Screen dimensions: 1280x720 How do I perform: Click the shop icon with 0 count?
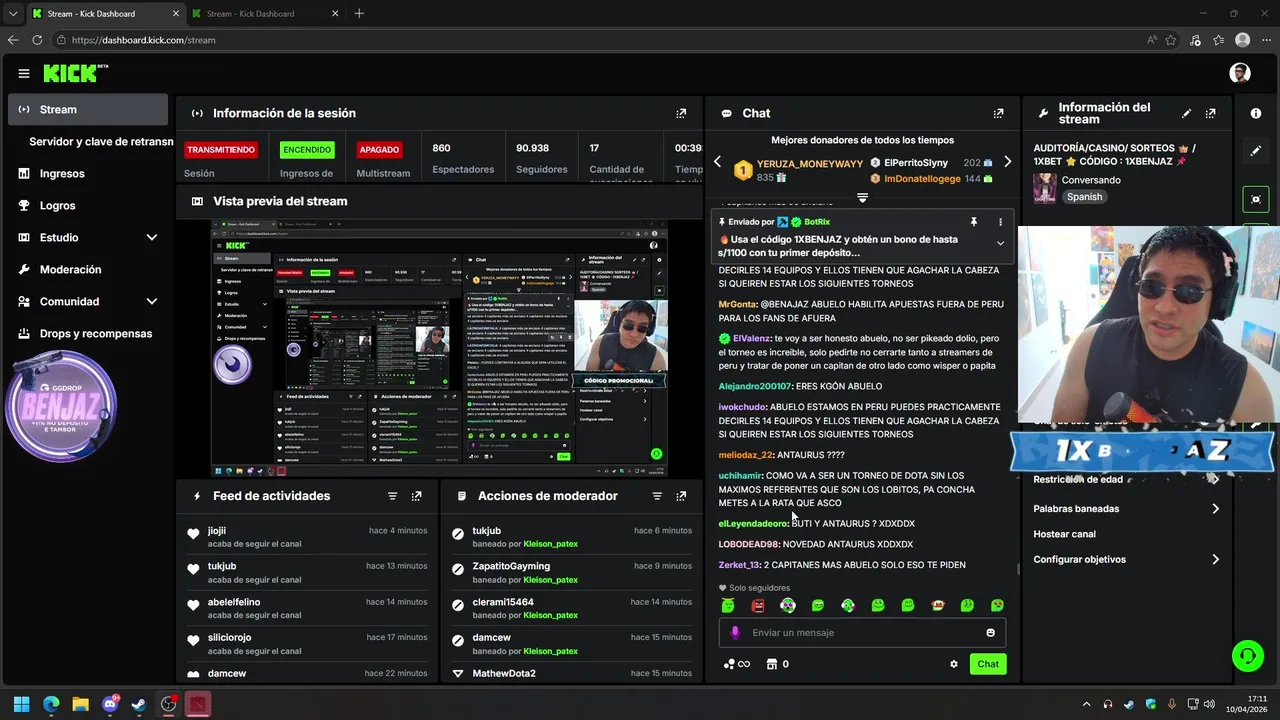coord(778,664)
